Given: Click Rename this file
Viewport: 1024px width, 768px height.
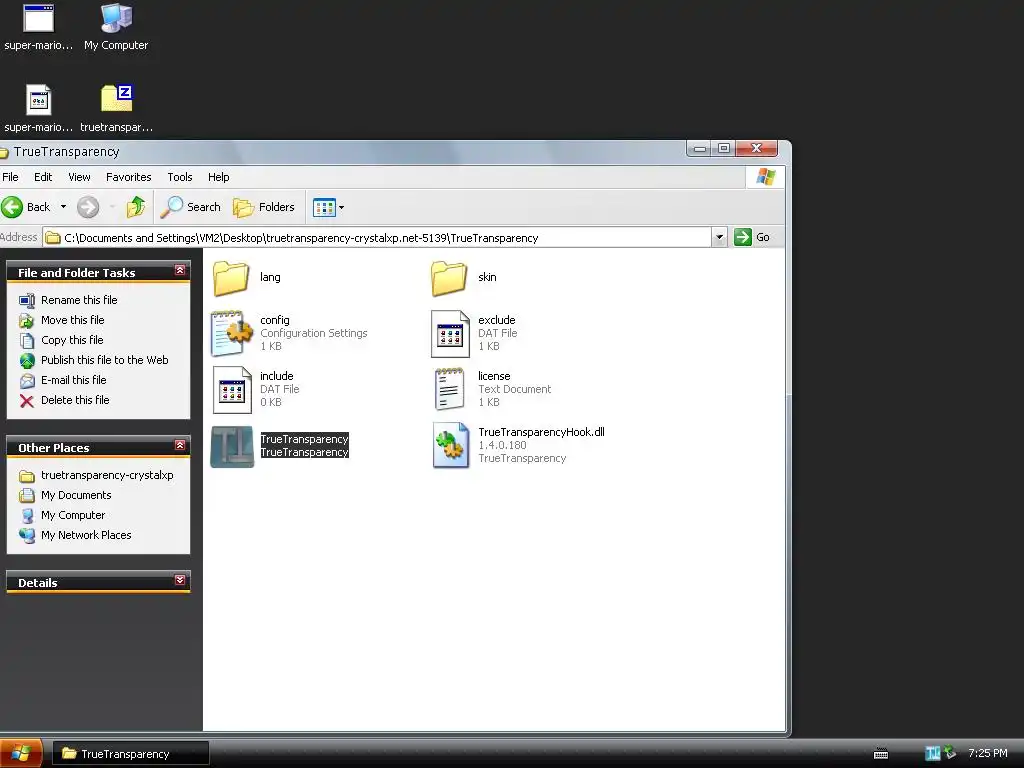Looking at the screenshot, I should point(79,300).
